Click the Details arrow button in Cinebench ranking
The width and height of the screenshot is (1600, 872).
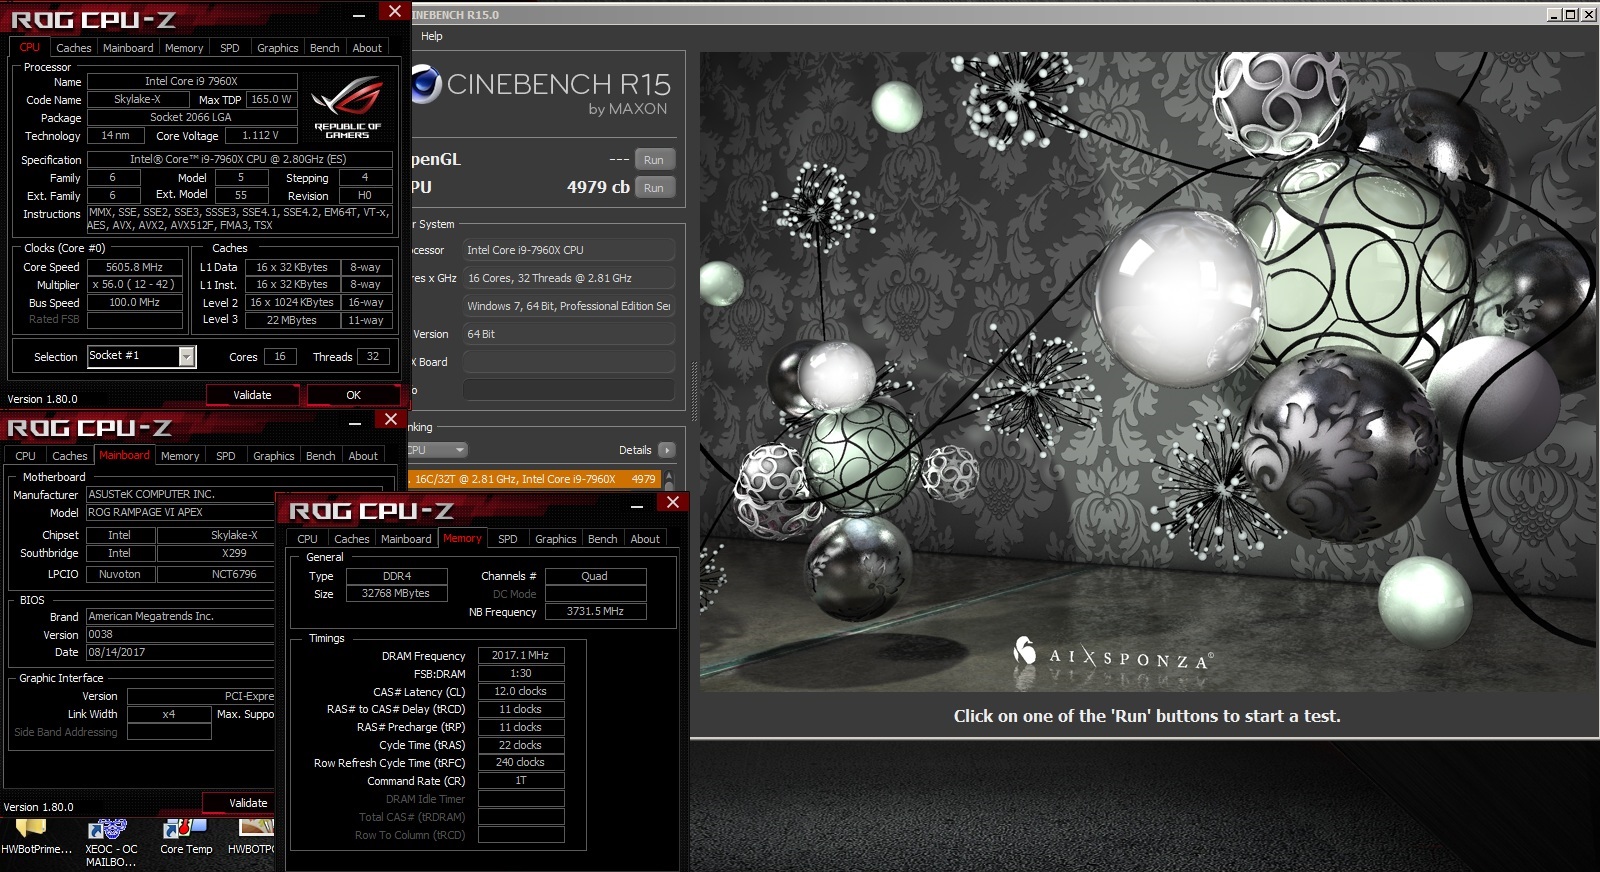pyautogui.click(x=667, y=450)
